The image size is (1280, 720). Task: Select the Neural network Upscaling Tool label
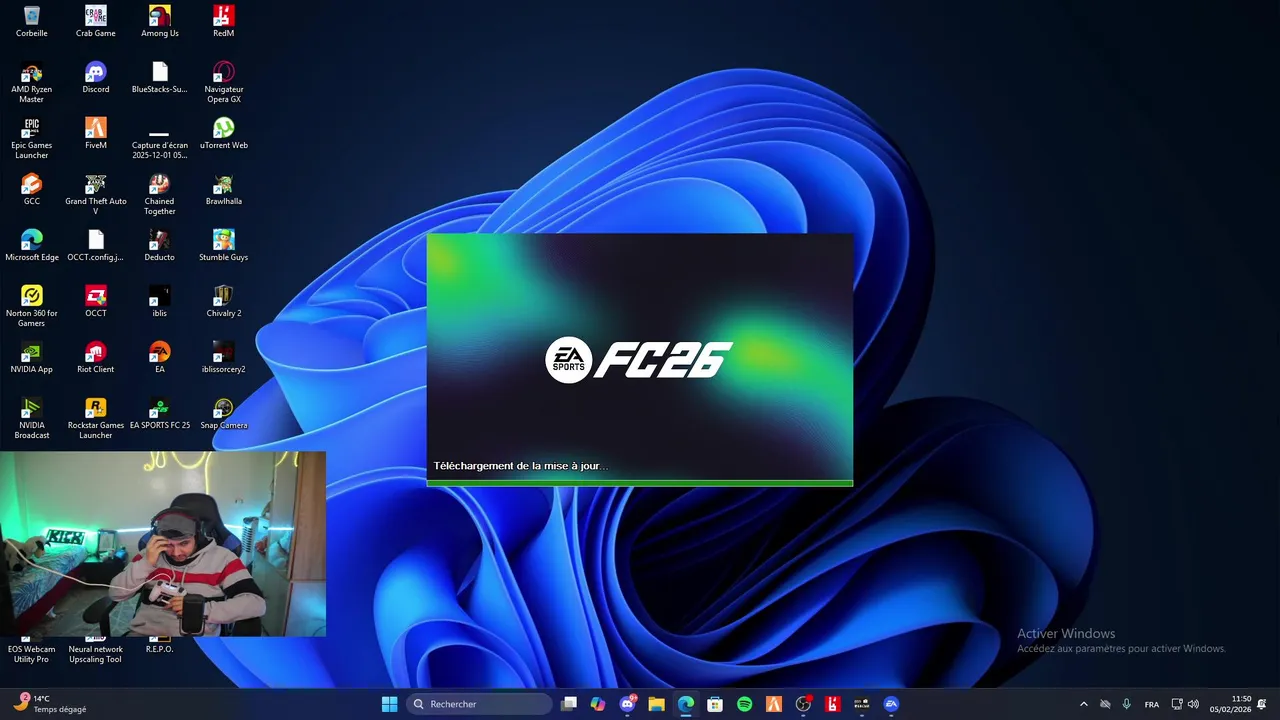(95, 654)
